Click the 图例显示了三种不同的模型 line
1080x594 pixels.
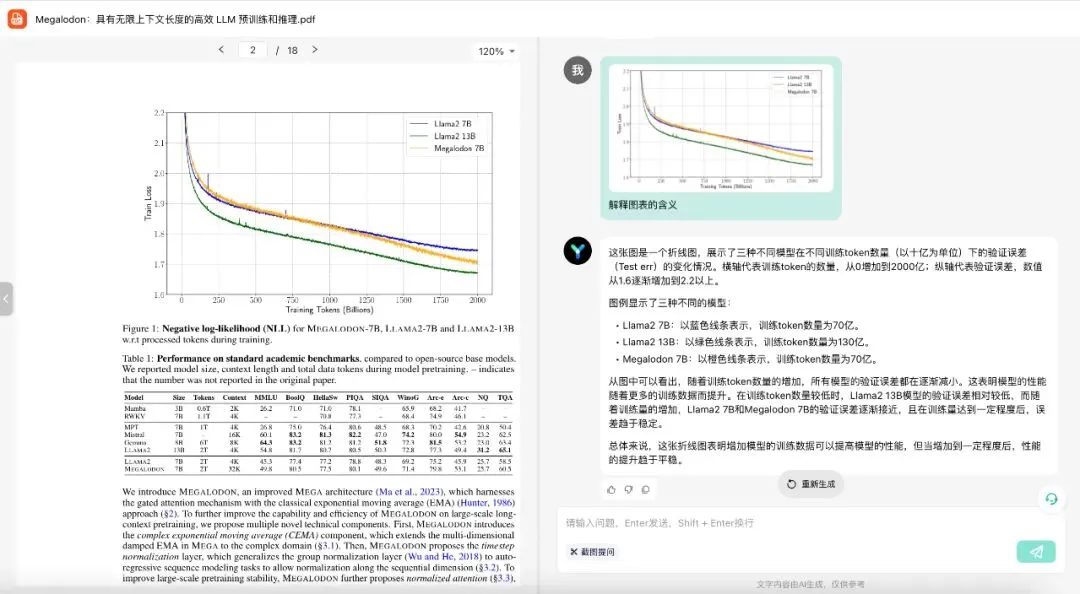[x=670, y=303]
